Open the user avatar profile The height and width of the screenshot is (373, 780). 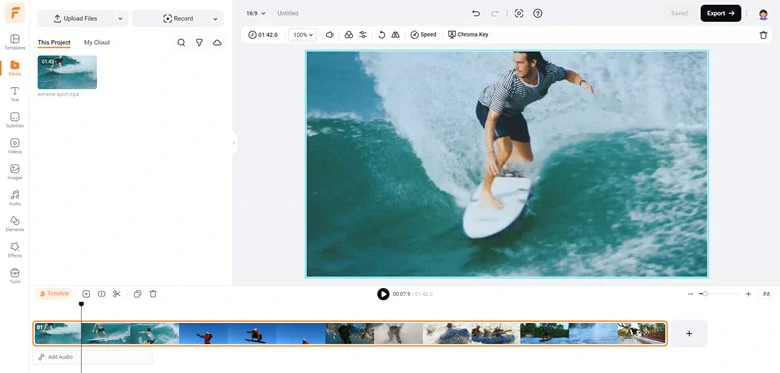[x=764, y=14]
